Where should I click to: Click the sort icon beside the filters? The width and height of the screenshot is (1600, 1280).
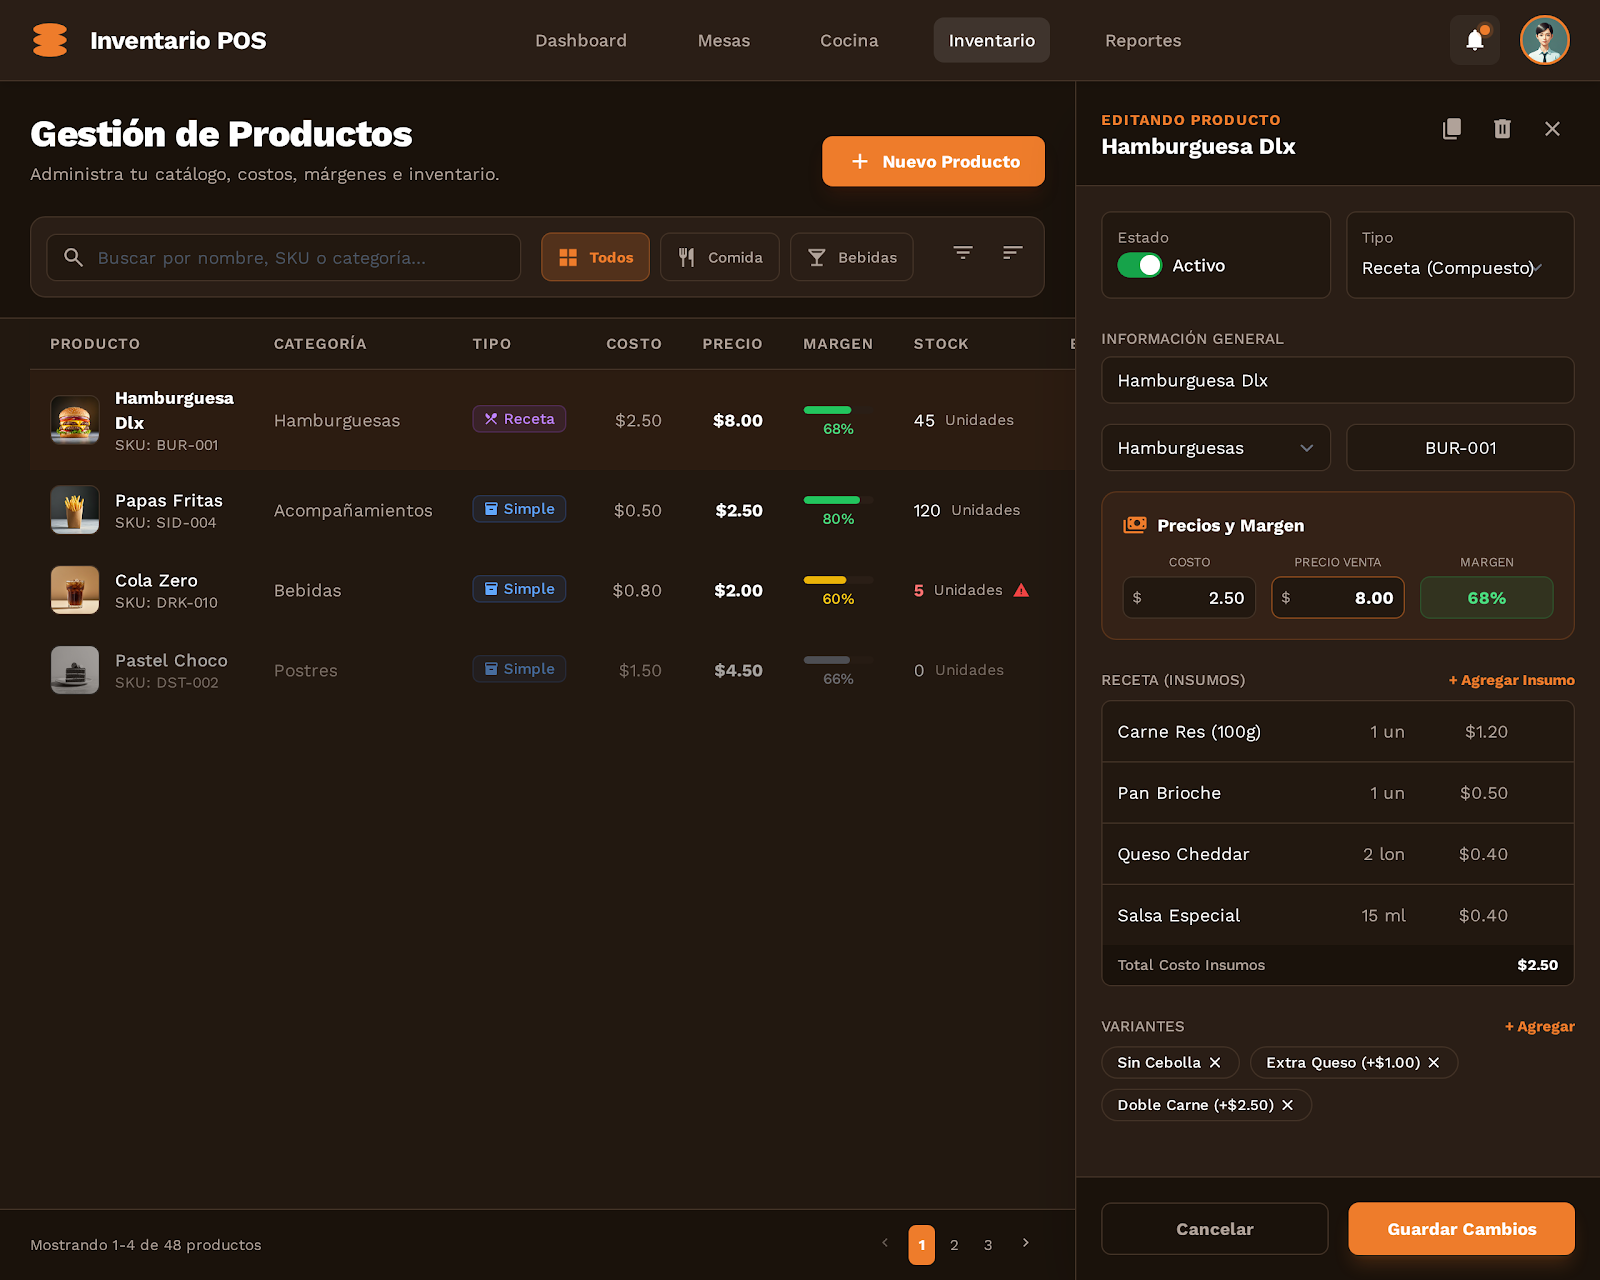pyautogui.click(x=1012, y=253)
